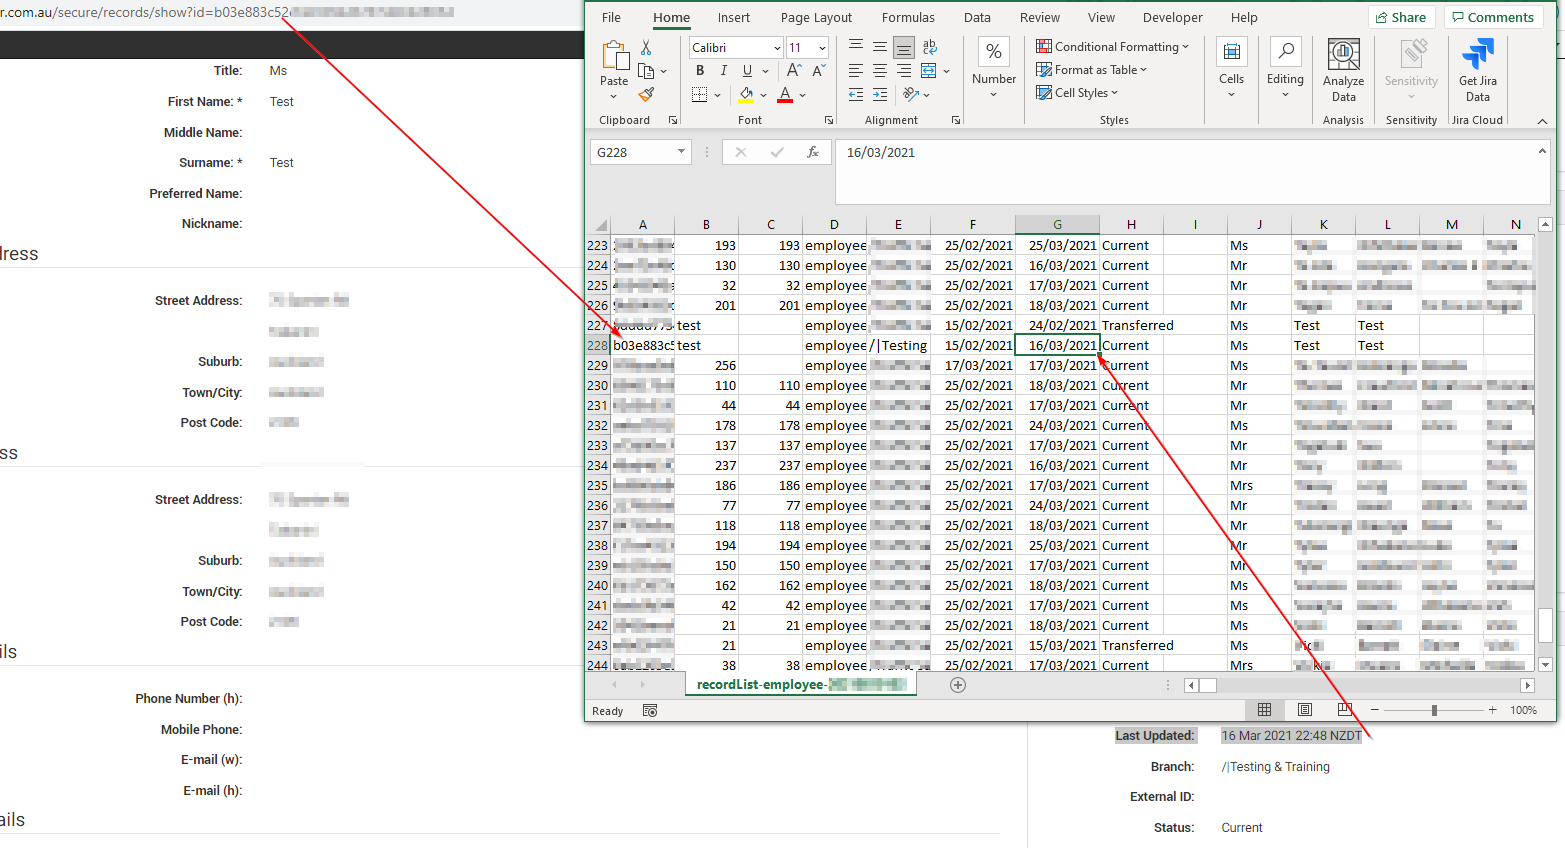Toggle Wrap Text

pos(930,47)
